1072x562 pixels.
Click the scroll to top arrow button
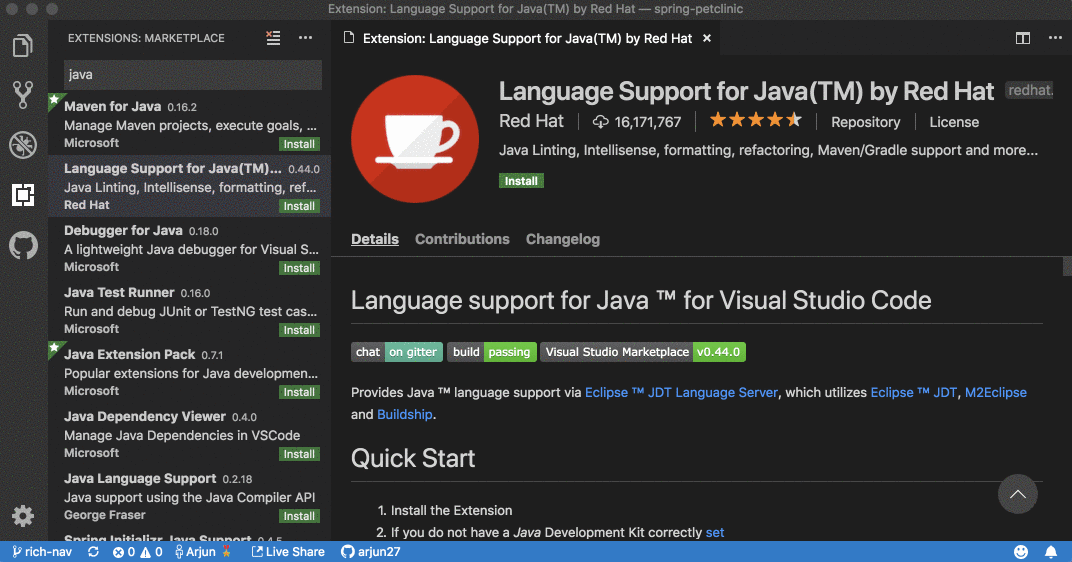(x=1017, y=494)
